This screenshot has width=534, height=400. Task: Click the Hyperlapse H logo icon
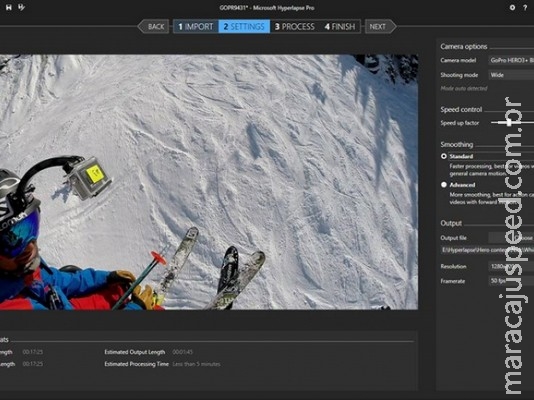[x=9, y=7]
